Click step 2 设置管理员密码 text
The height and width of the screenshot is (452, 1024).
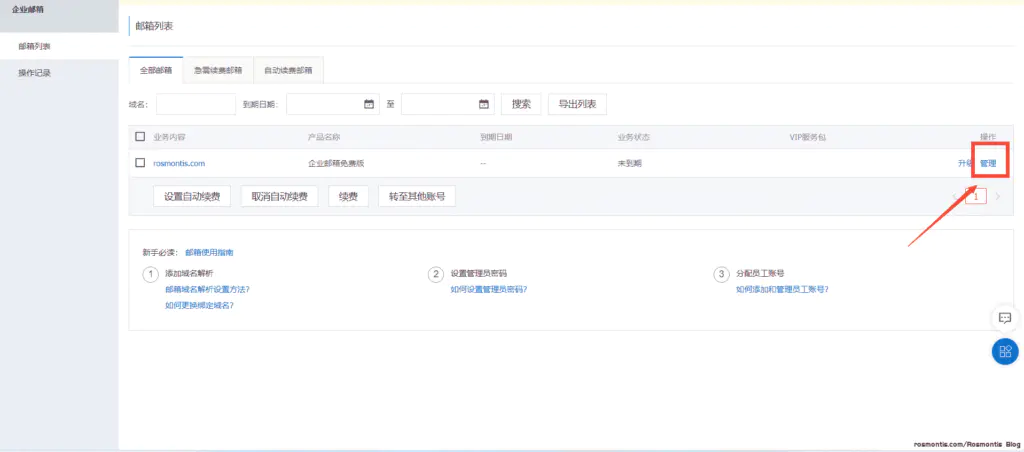[479, 274]
